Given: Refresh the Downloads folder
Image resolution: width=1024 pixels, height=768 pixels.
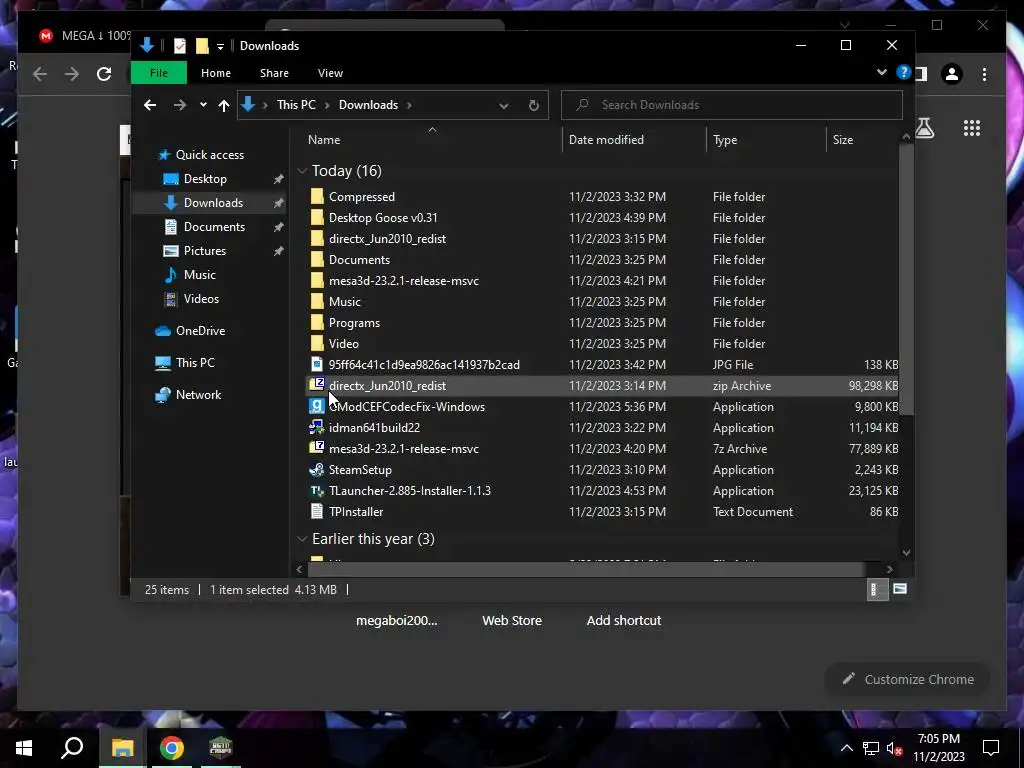Looking at the screenshot, I should (x=534, y=105).
